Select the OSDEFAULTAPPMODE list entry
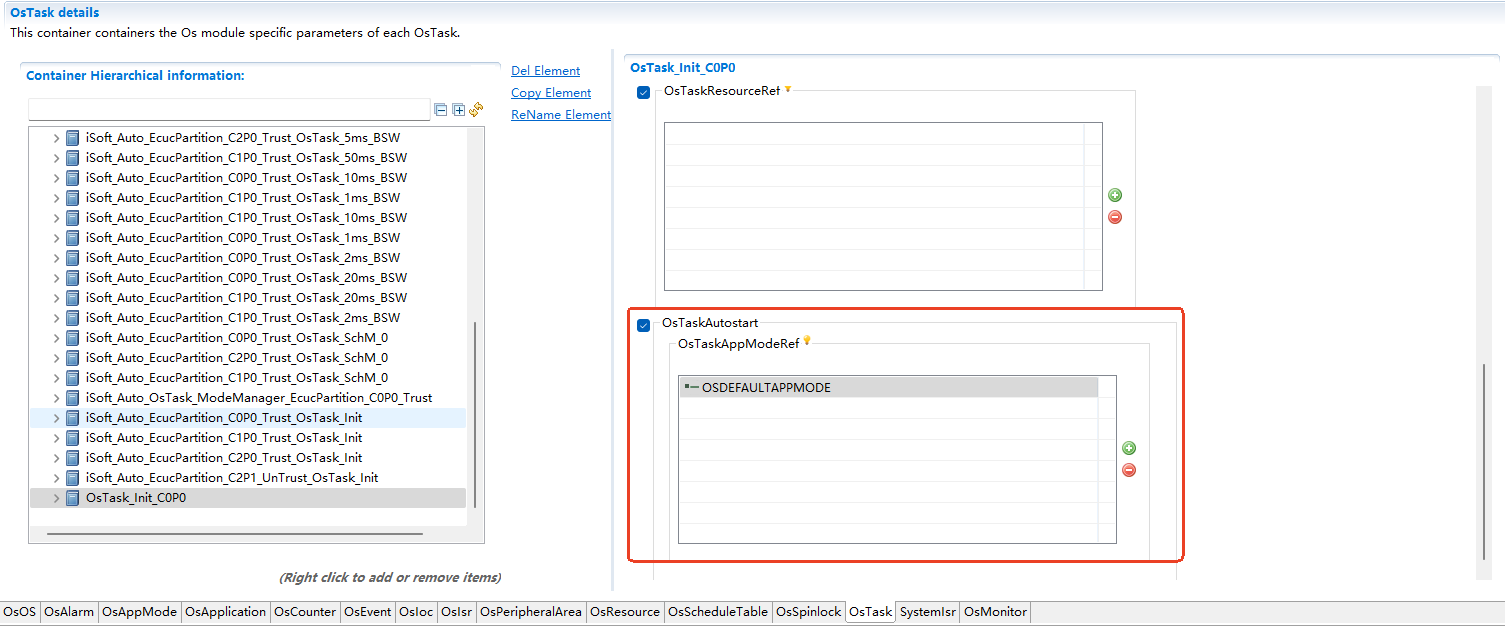 click(766, 388)
